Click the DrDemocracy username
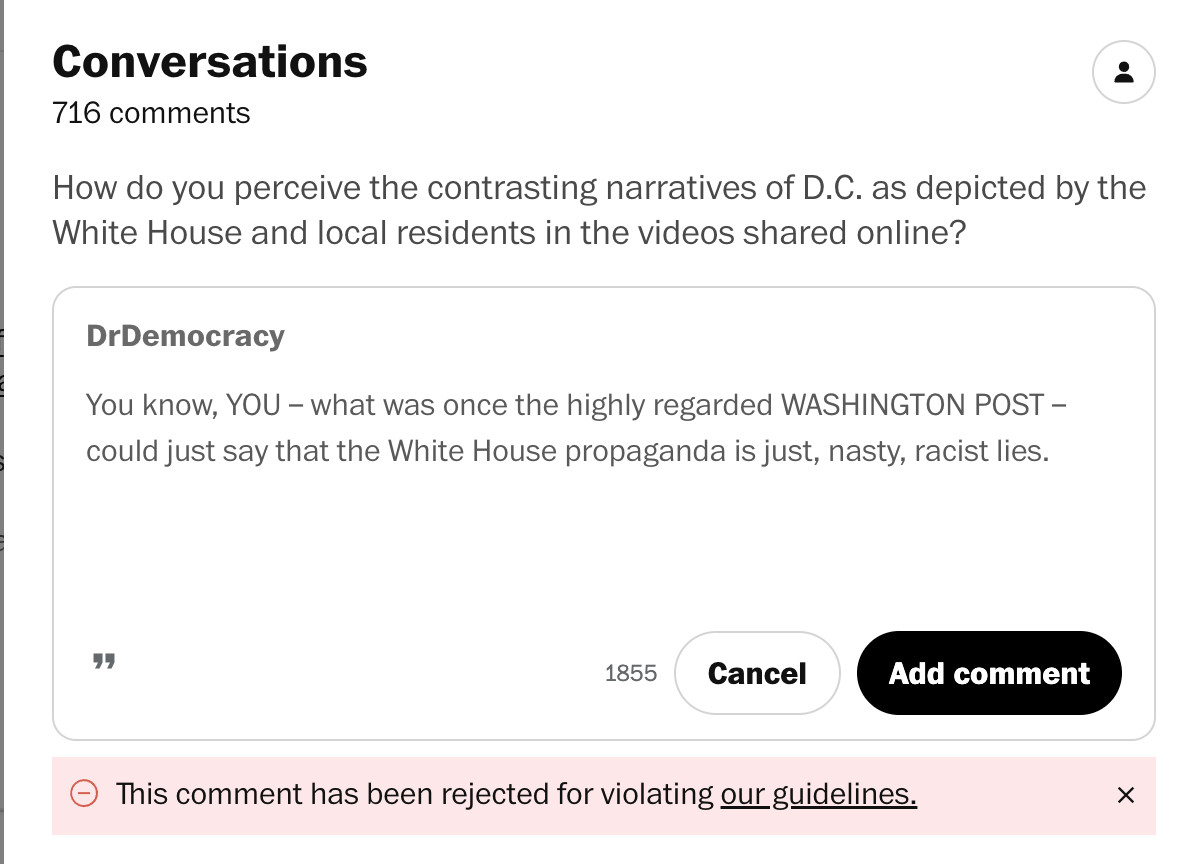Screen dimensions: 1190x864 pyautogui.click(x=185, y=336)
